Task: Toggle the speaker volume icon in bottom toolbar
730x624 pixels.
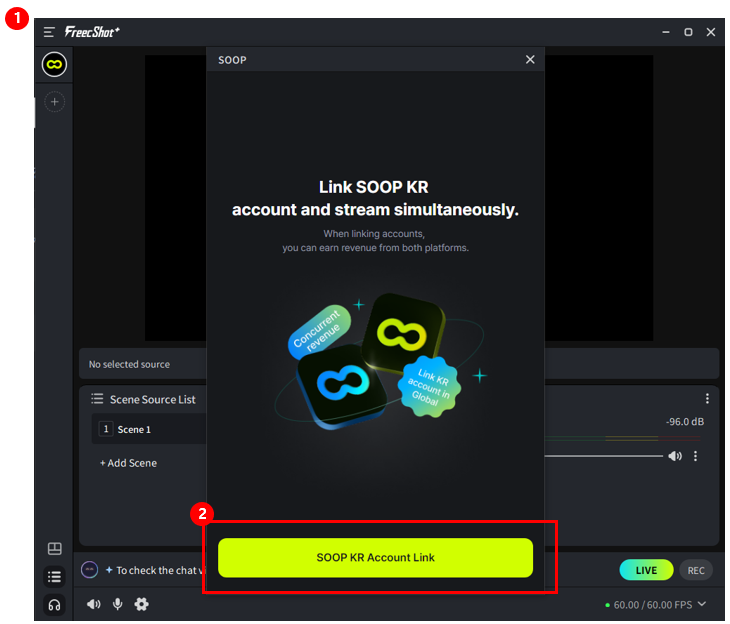Action: tap(94, 604)
